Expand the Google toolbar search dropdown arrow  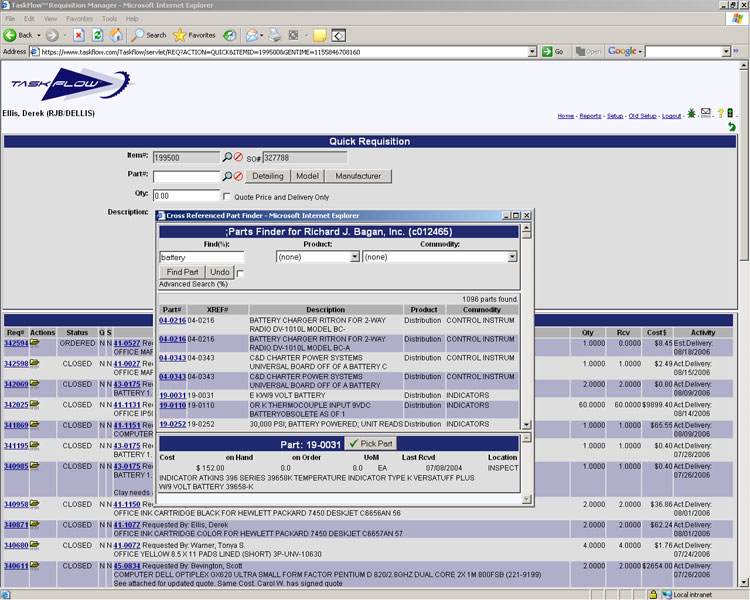(x=726, y=52)
